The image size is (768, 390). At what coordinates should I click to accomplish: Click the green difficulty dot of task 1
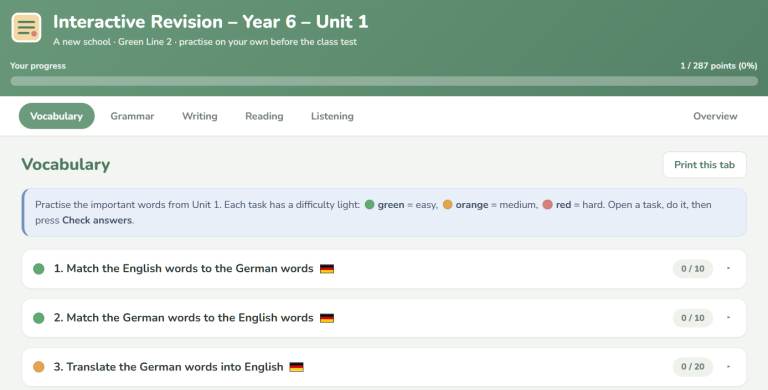[x=39, y=268]
